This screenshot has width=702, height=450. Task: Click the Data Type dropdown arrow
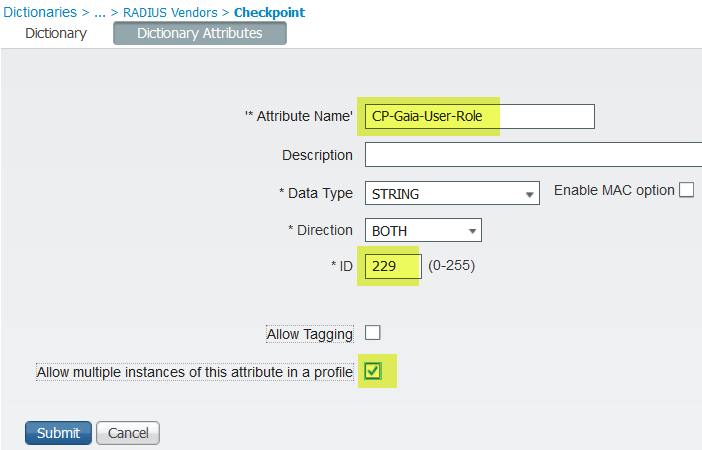tap(529, 194)
